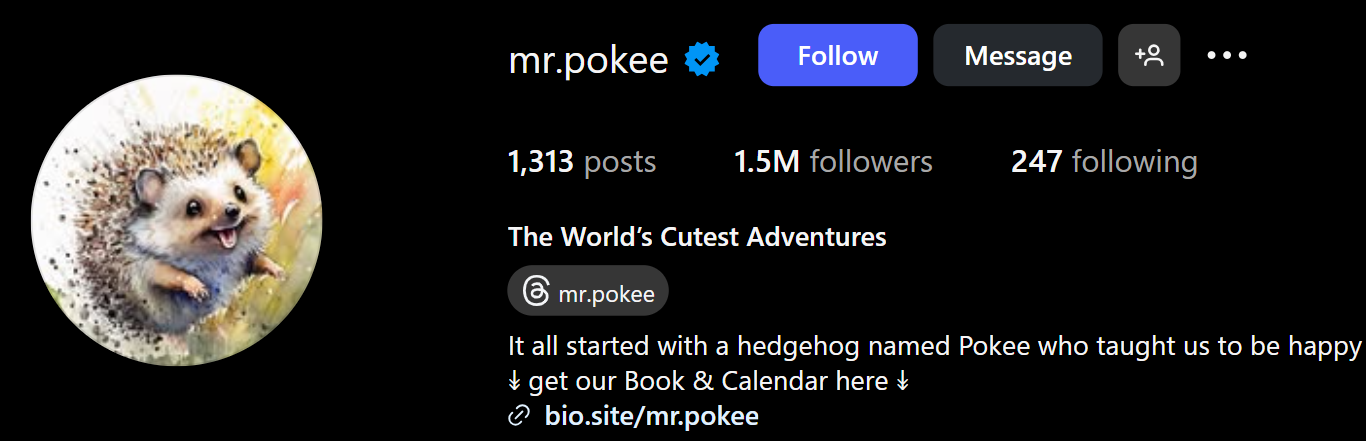
Task: Open the hedgehog profile picture
Action: pos(177,221)
